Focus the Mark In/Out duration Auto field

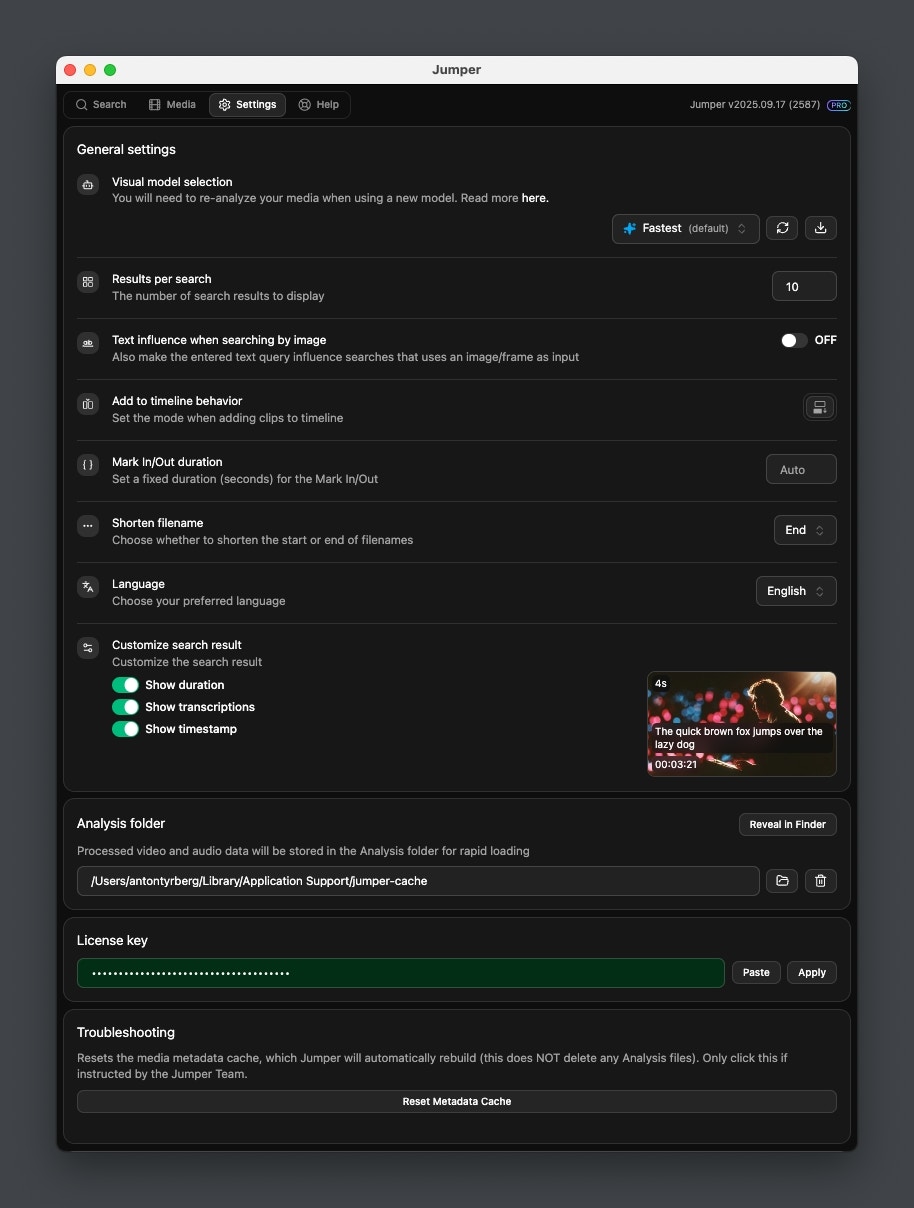pyautogui.click(x=801, y=469)
